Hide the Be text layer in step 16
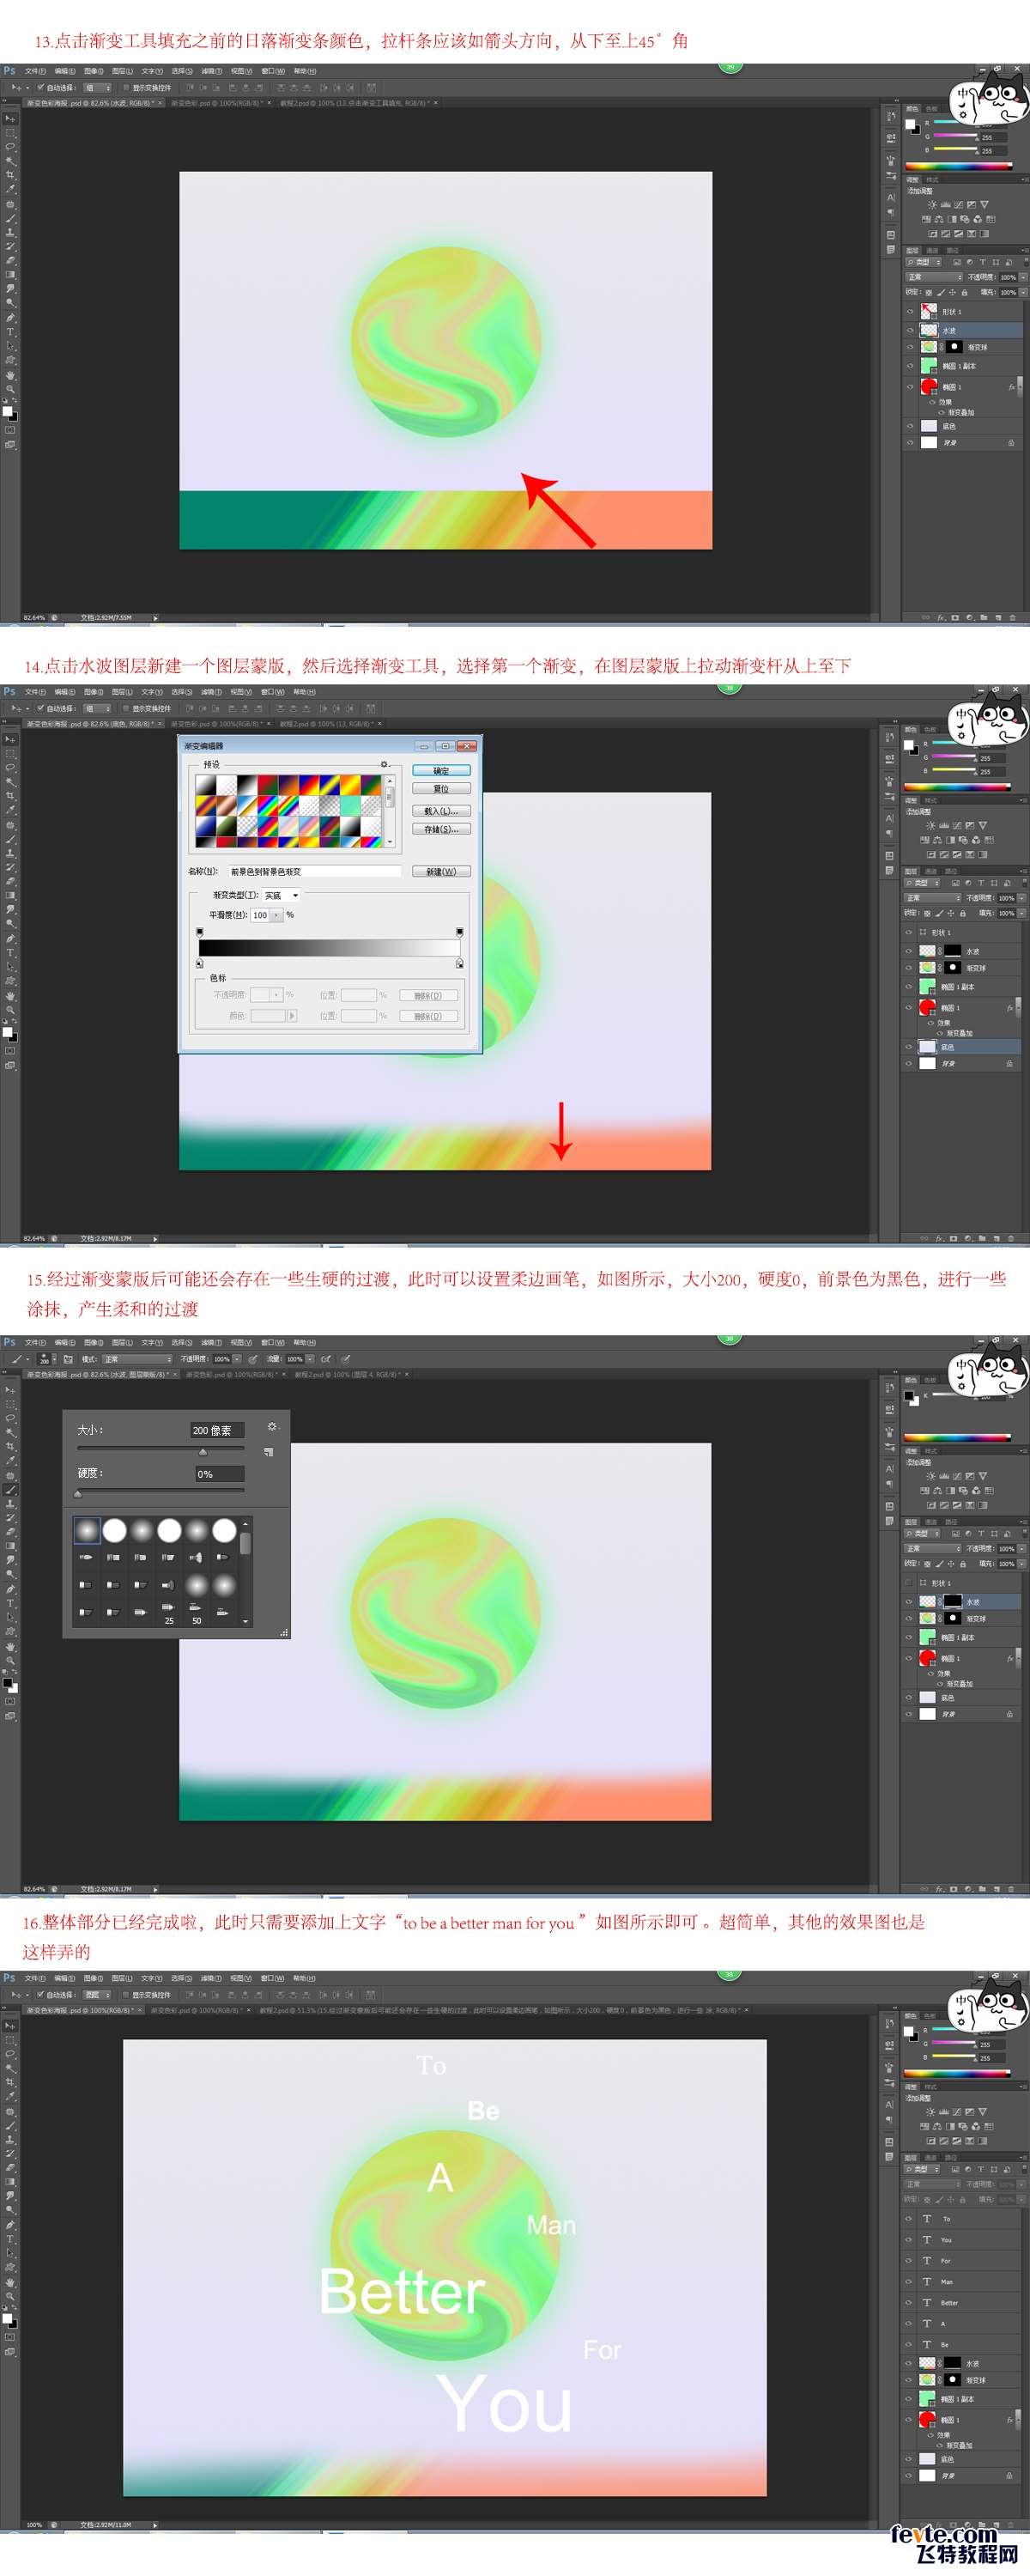This screenshot has height=2576, width=1030. [x=909, y=2344]
